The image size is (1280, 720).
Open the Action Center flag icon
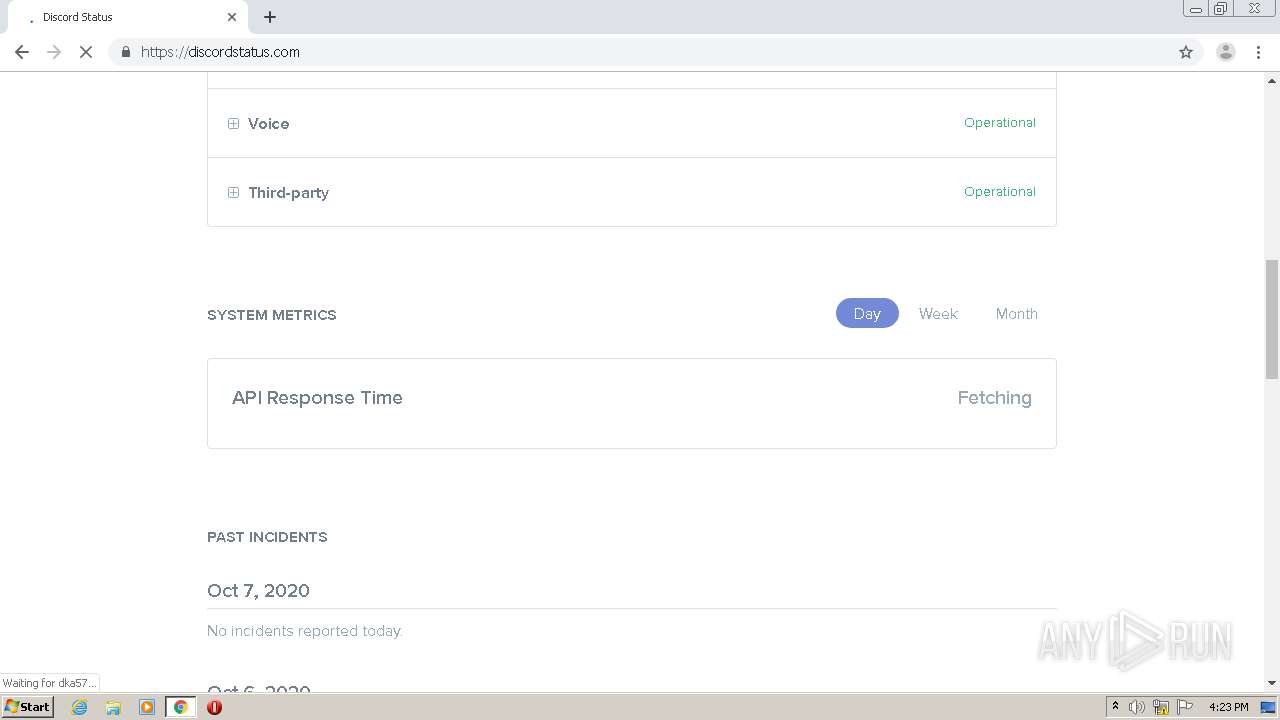[x=1185, y=707]
